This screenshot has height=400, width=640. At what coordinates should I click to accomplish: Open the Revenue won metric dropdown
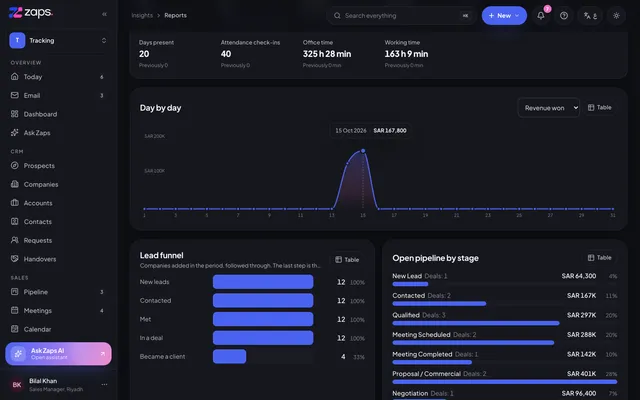[549, 108]
